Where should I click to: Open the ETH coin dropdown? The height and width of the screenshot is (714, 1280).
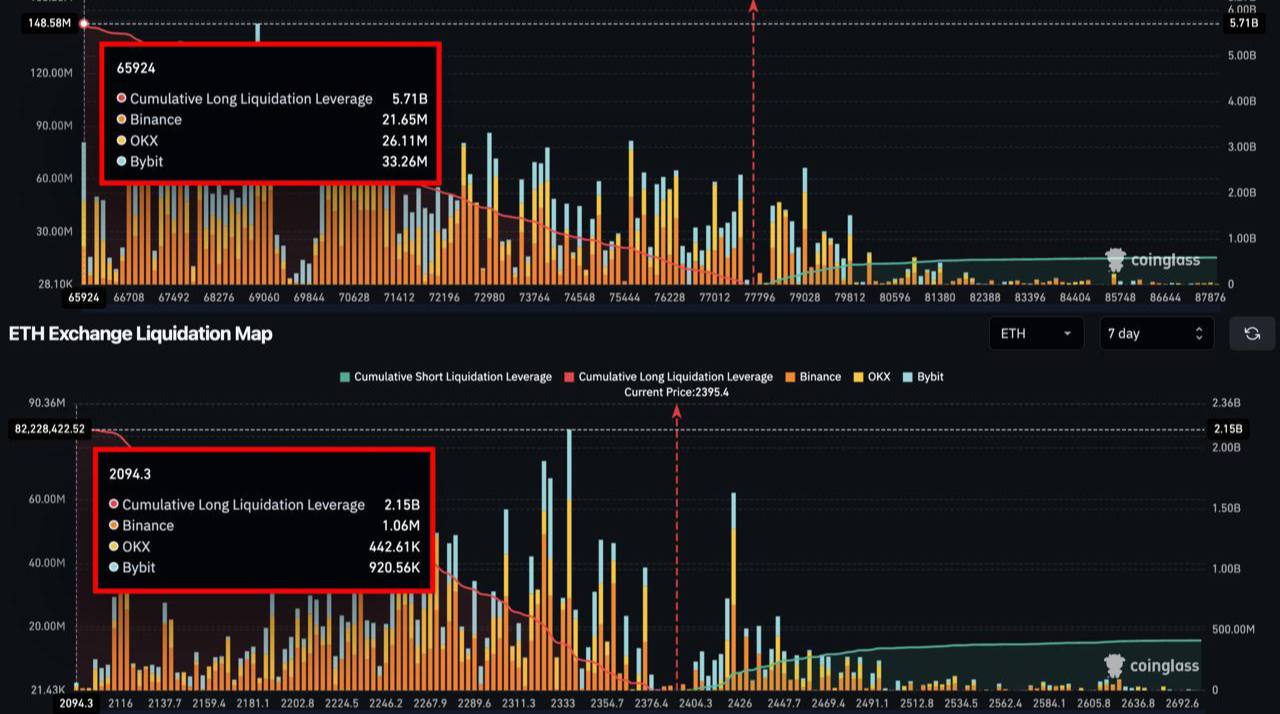click(x=1036, y=333)
